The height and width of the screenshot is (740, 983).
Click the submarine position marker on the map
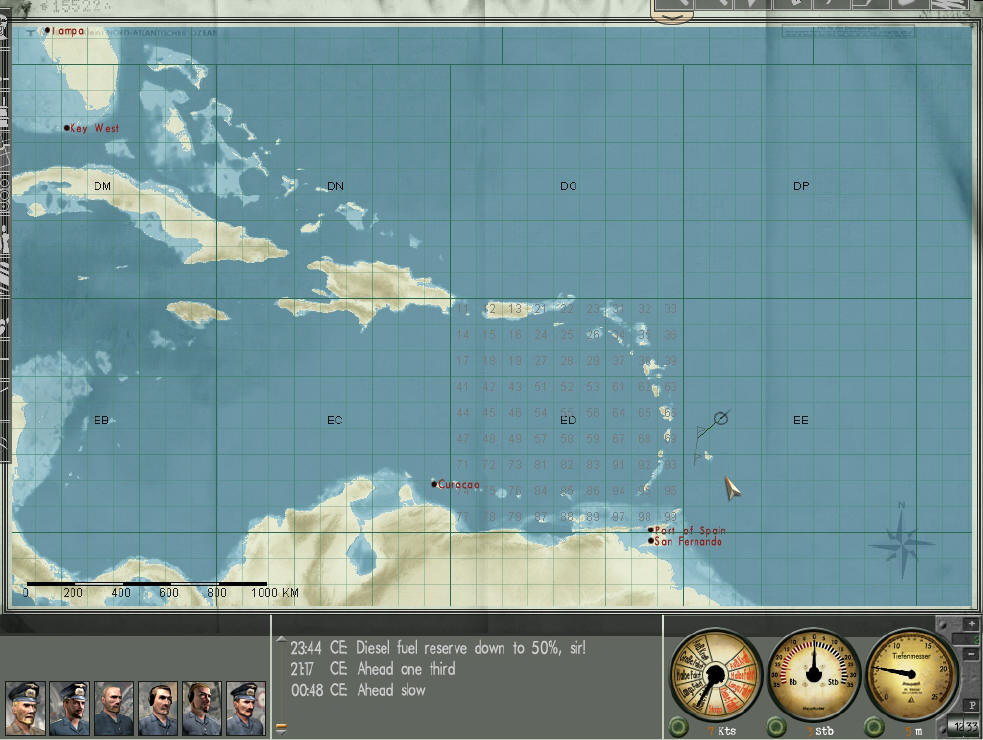click(x=721, y=418)
